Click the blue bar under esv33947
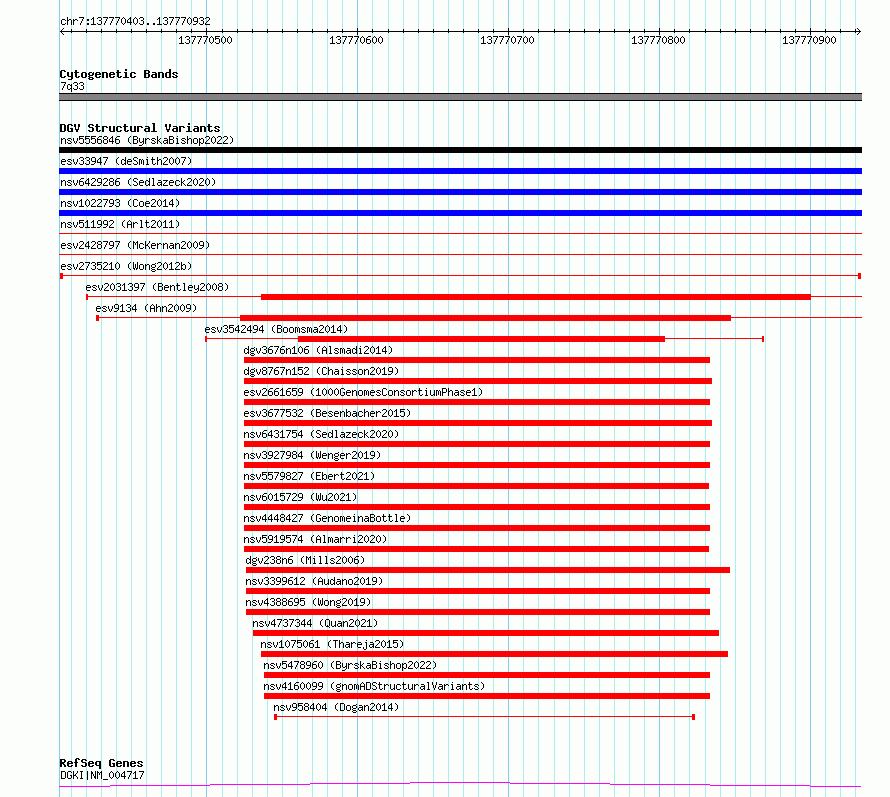Screen dimensions: 890x797 (460, 171)
